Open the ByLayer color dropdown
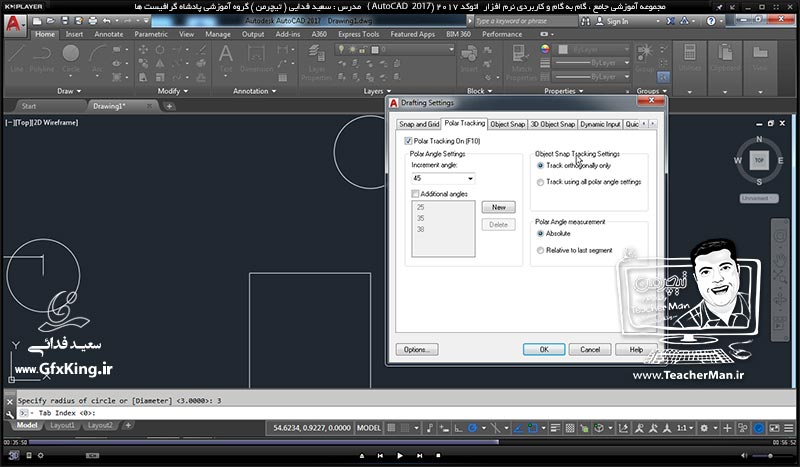This screenshot has width=800, height=467. pyautogui.click(x=593, y=50)
